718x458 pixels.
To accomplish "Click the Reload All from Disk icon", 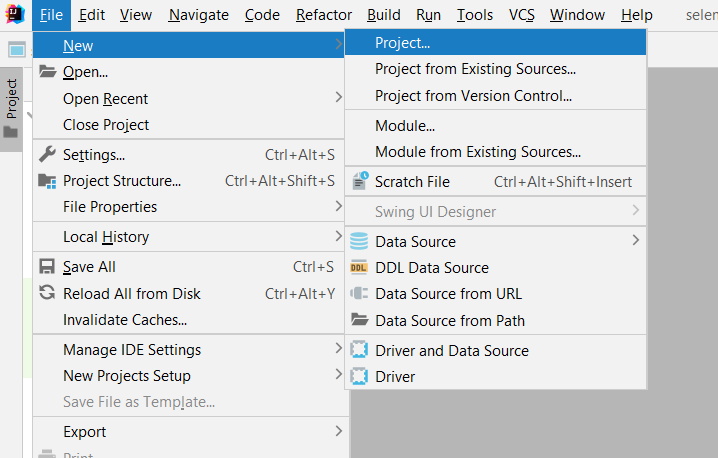I will (x=47, y=294).
